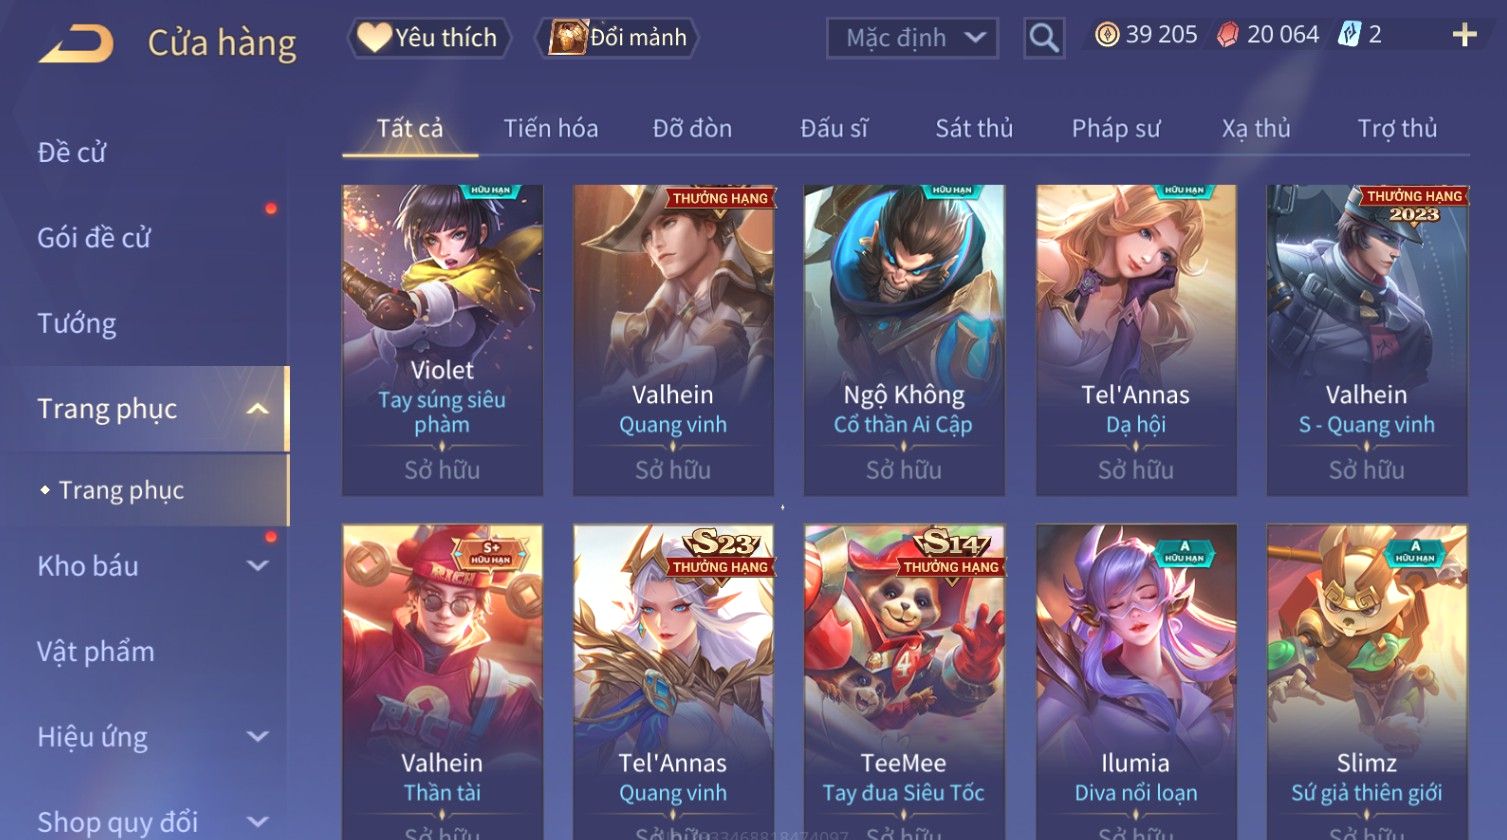Open Đổi mảnh fragment exchange chest

[617, 38]
